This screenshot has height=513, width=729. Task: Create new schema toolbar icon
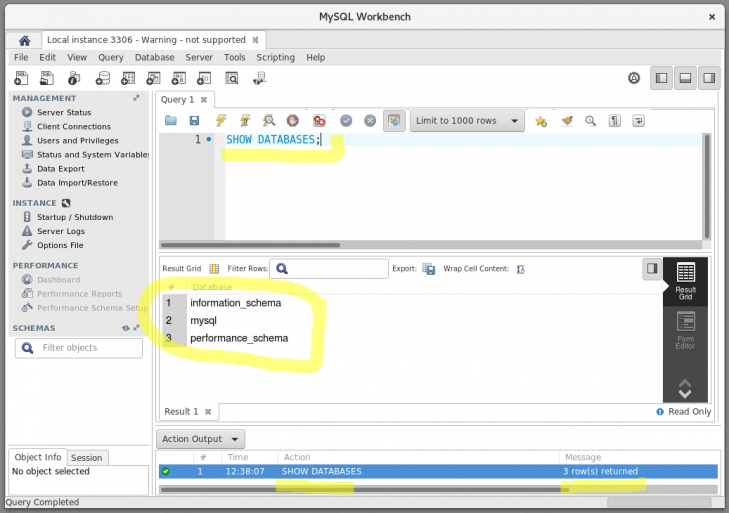click(x=102, y=78)
